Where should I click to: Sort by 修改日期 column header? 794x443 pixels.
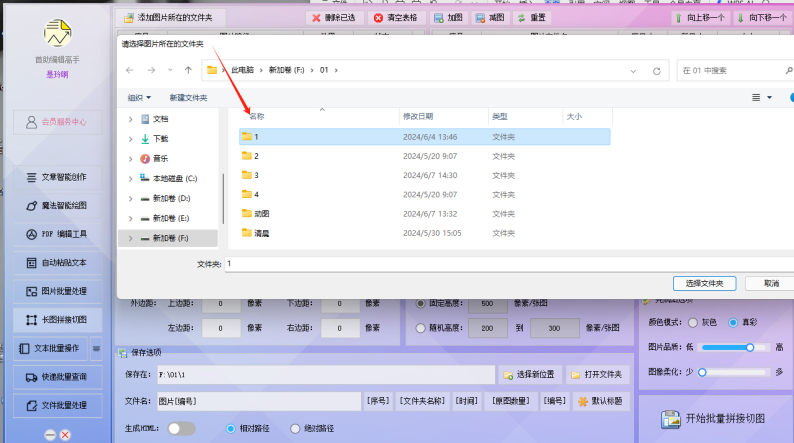418,116
